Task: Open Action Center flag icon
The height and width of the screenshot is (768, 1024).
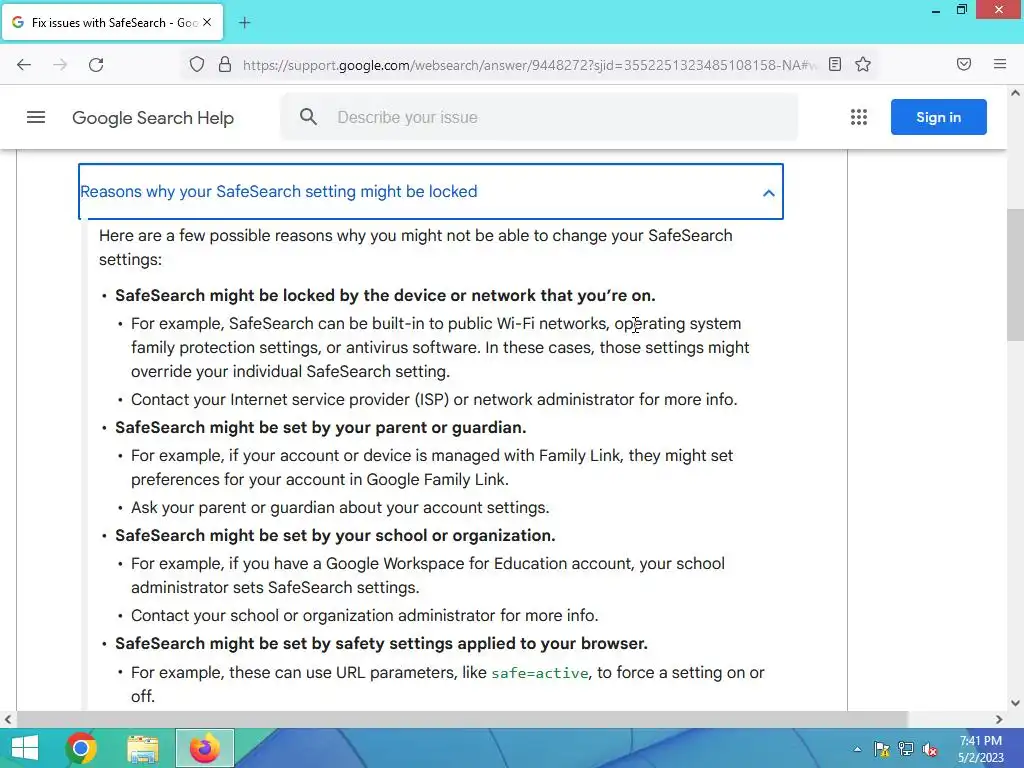Action: click(882, 749)
